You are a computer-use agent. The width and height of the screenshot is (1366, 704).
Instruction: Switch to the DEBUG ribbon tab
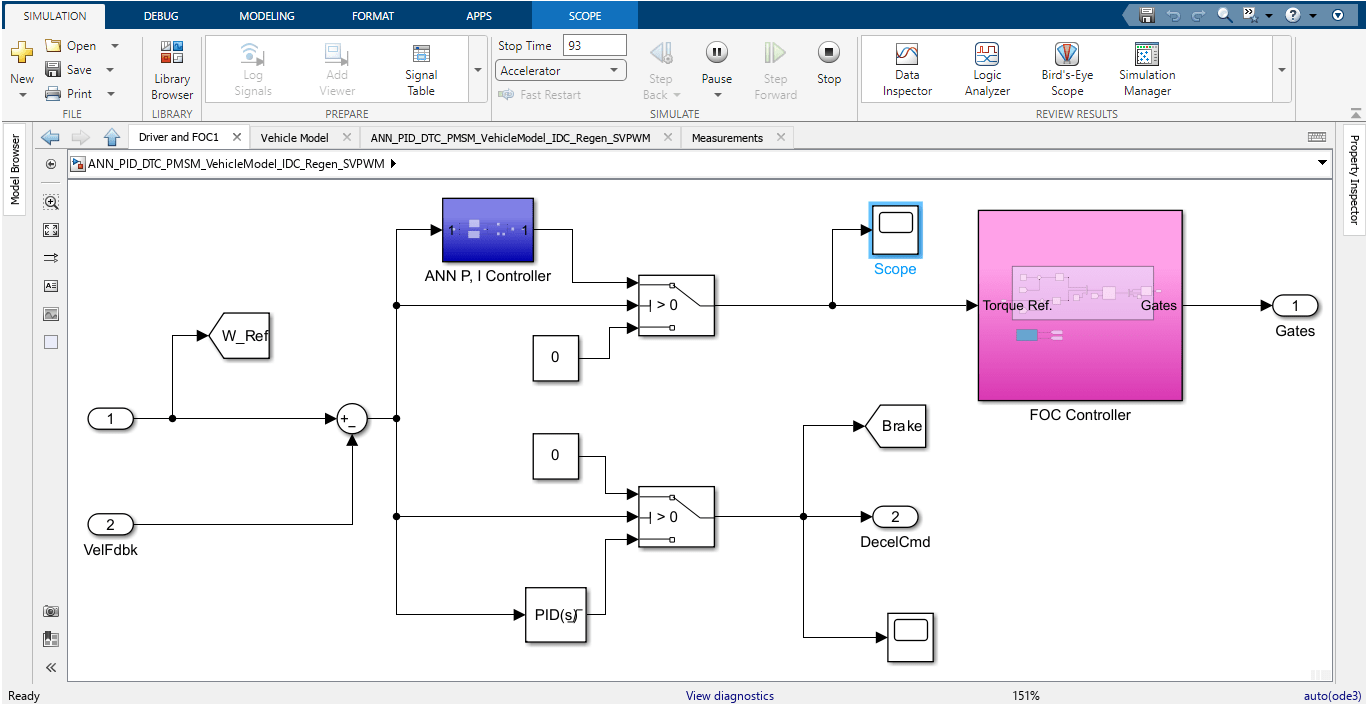point(160,15)
